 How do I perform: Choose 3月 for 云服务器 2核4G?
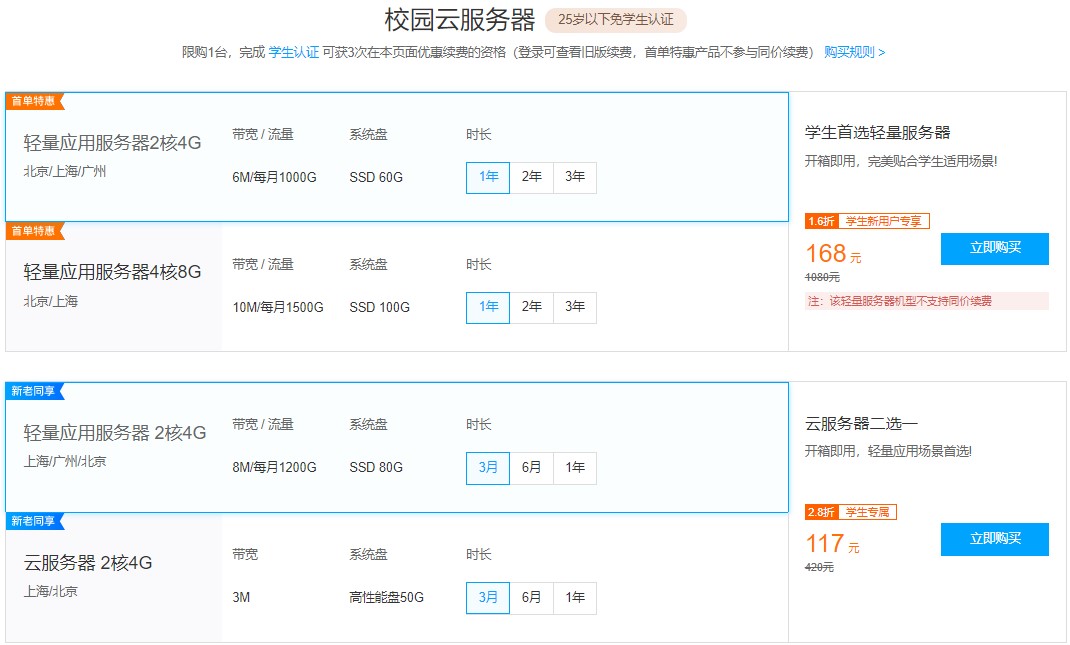point(488,597)
